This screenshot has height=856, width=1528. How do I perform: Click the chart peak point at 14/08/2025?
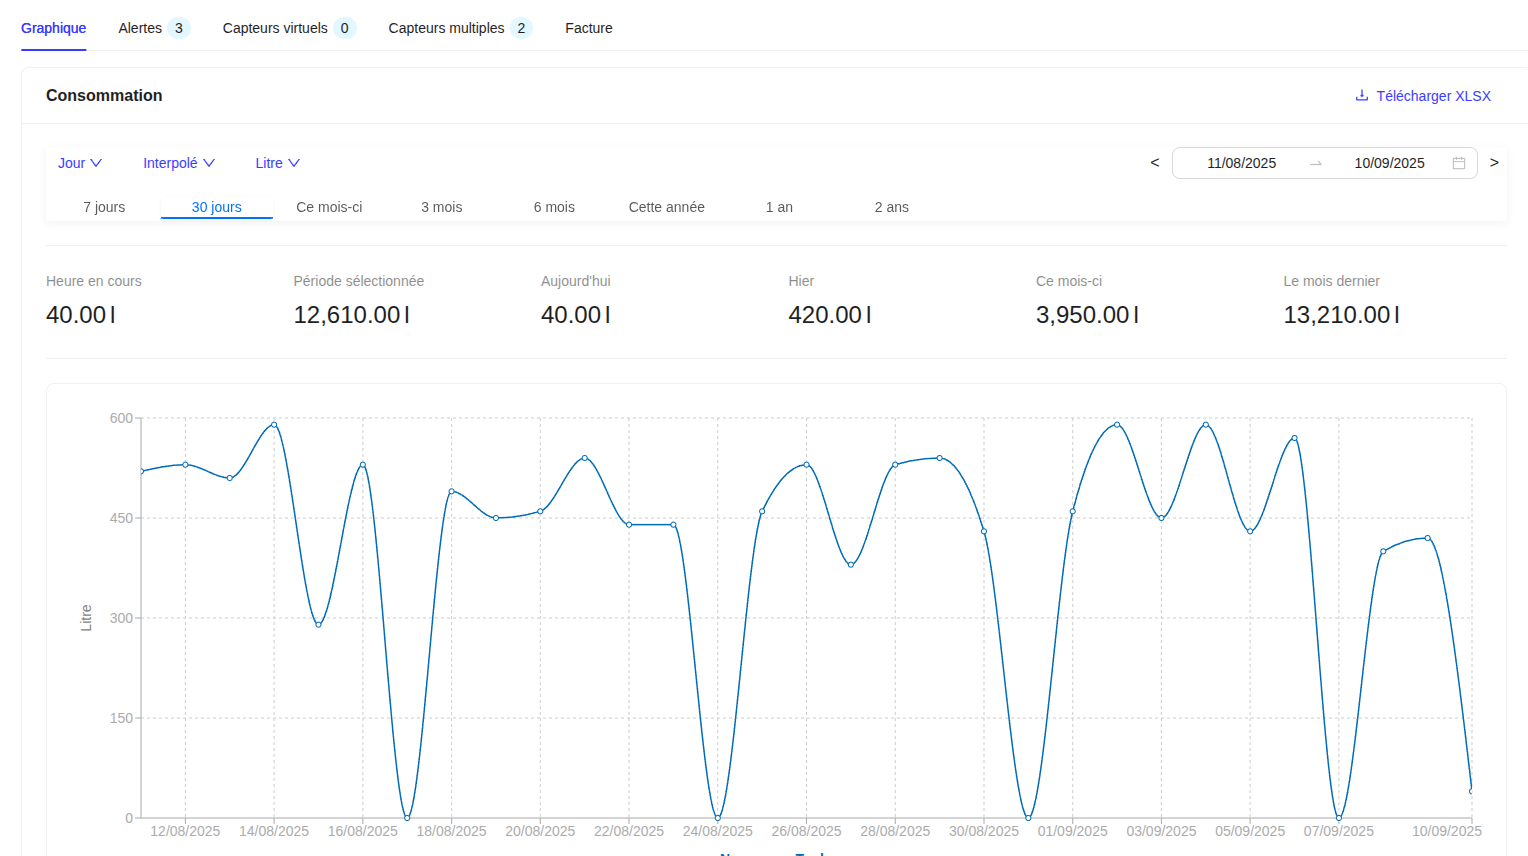pos(274,425)
